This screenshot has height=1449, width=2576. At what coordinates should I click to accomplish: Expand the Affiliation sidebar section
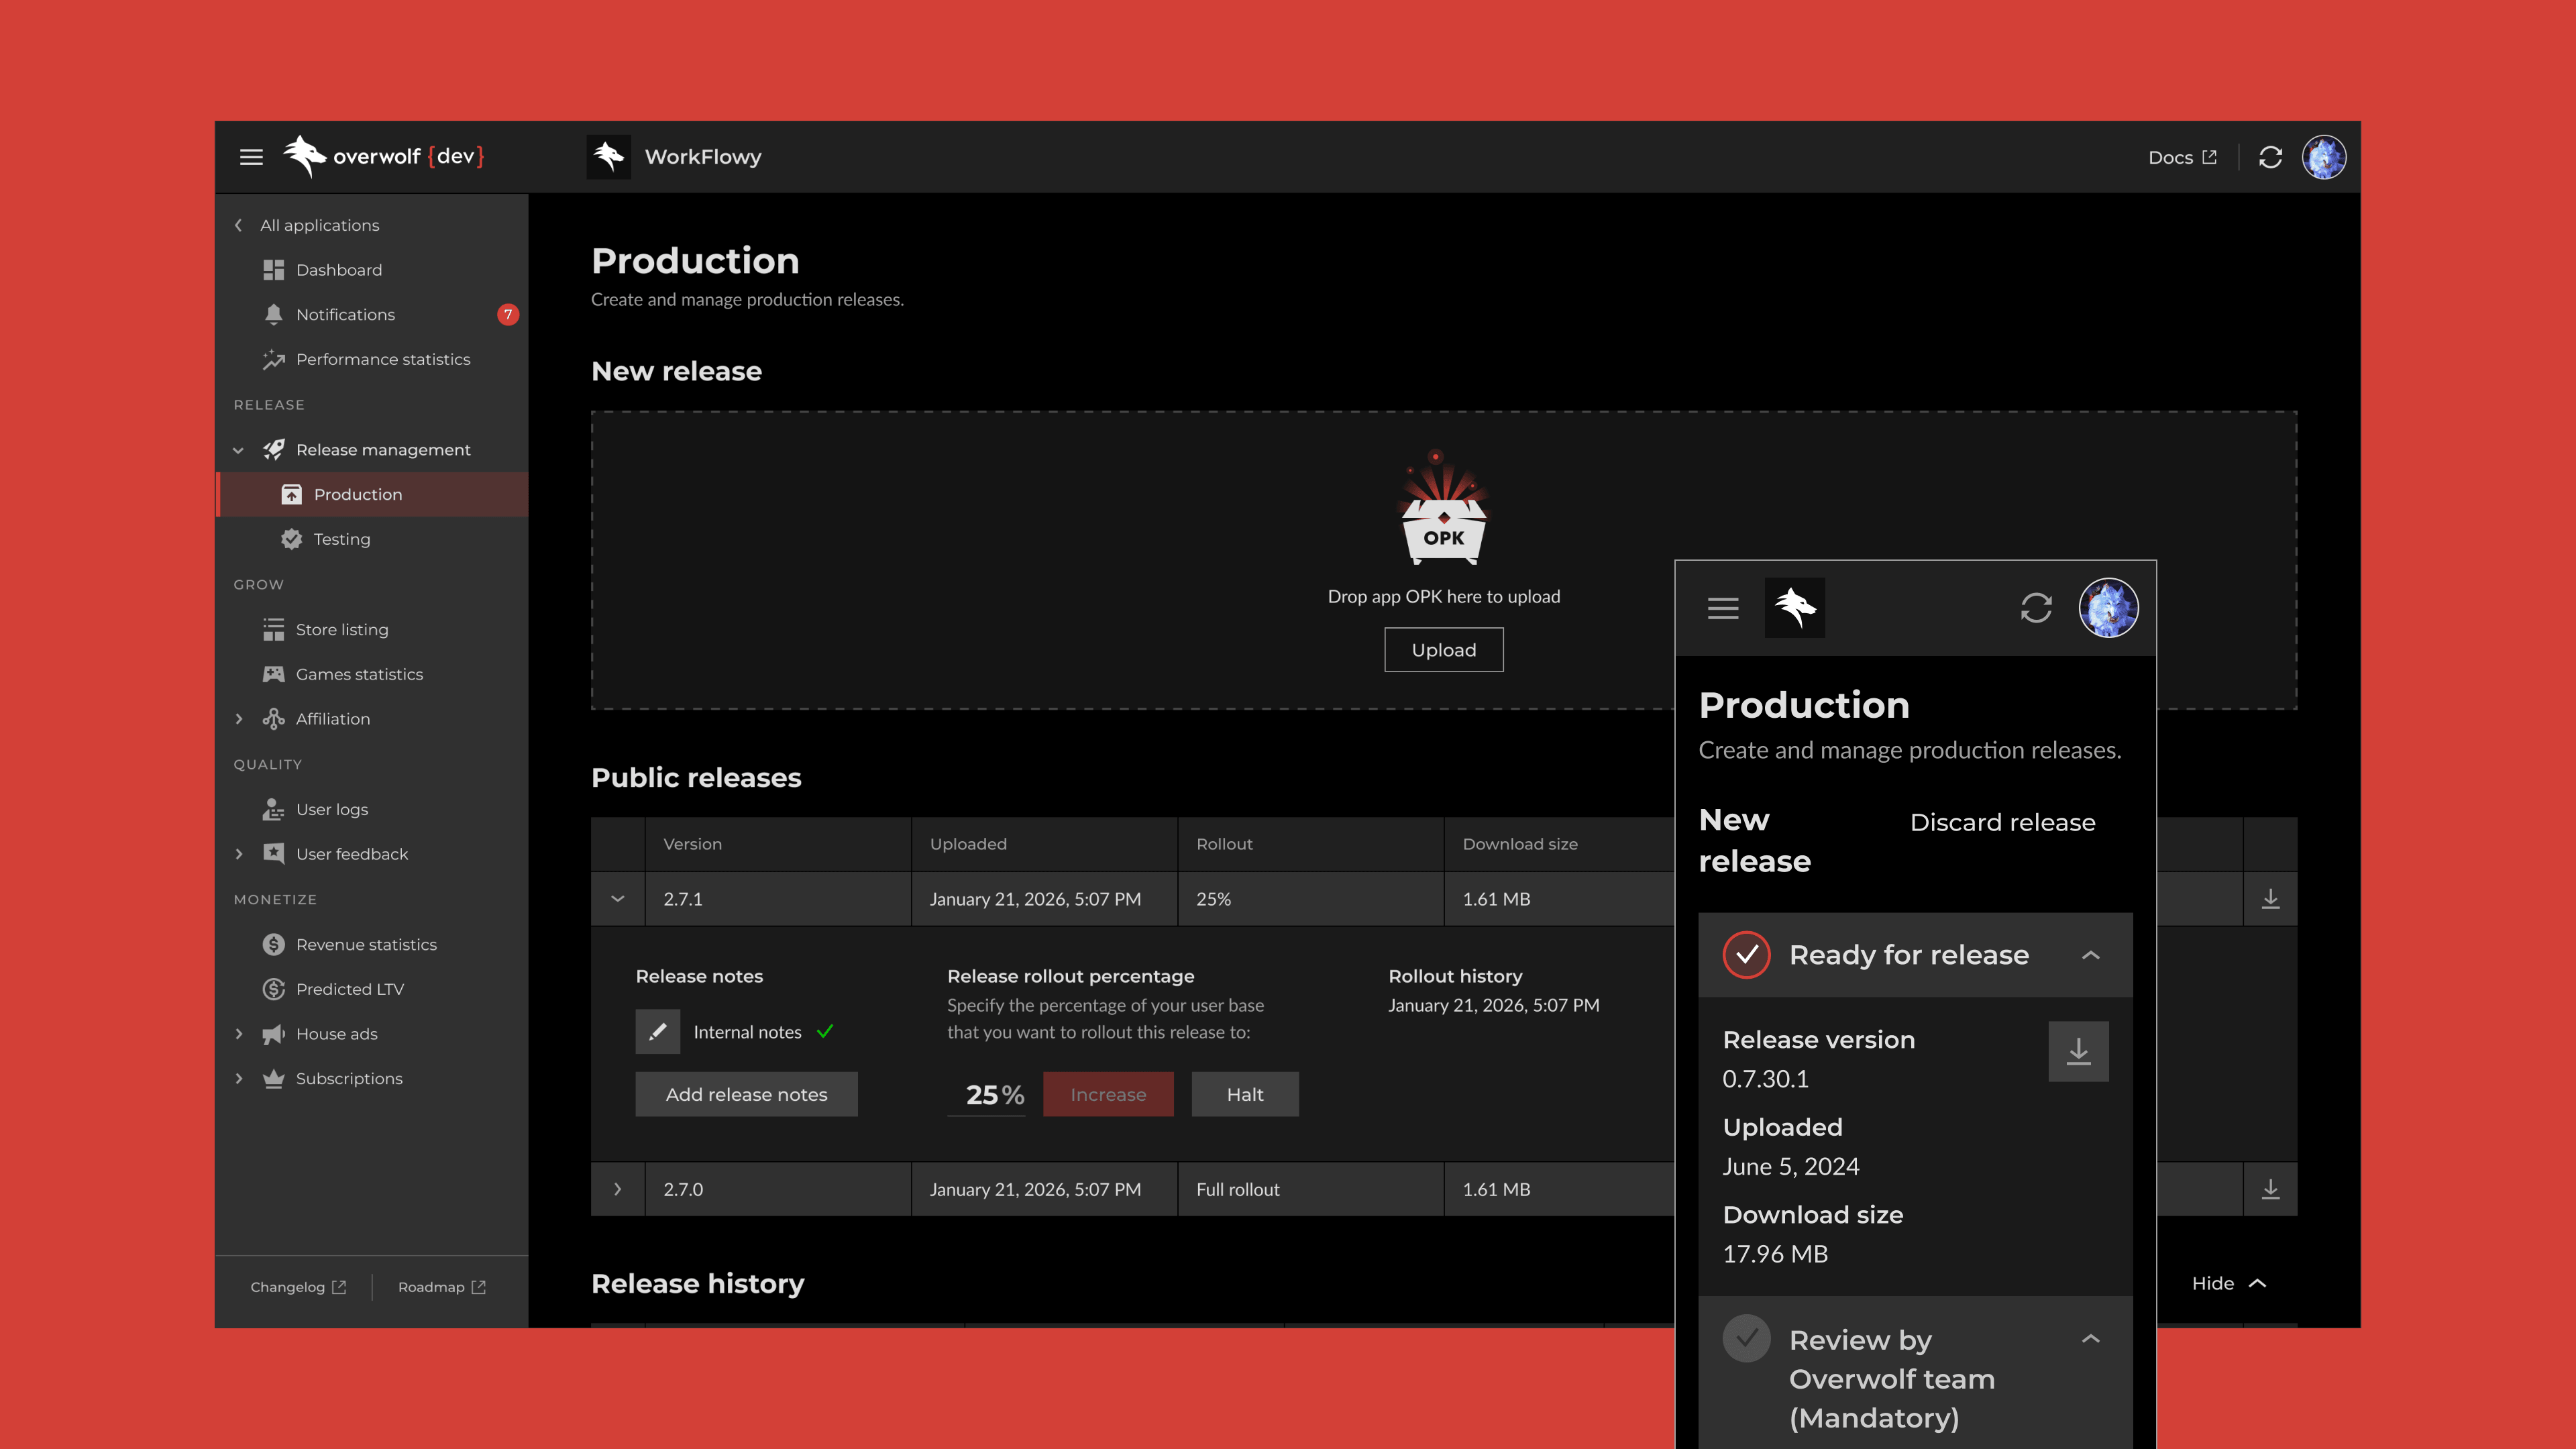pyautogui.click(x=239, y=719)
